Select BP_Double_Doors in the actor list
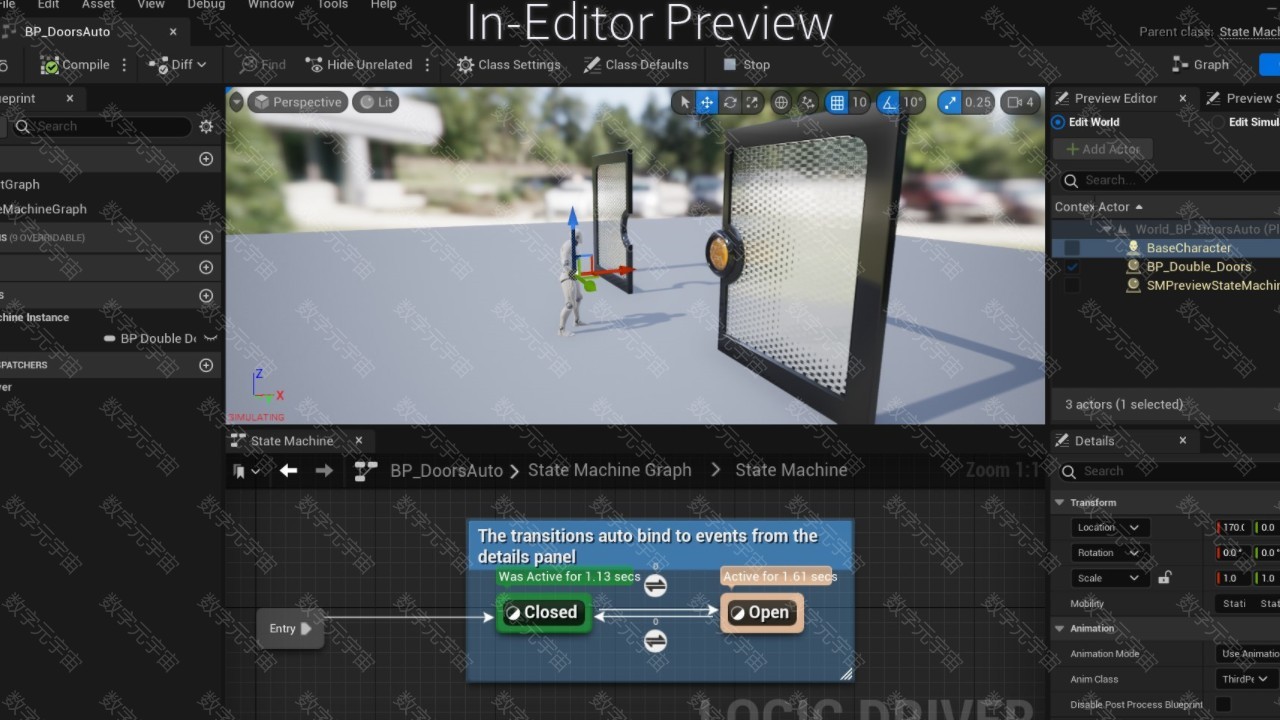Image resolution: width=1280 pixels, height=720 pixels. point(1198,267)
